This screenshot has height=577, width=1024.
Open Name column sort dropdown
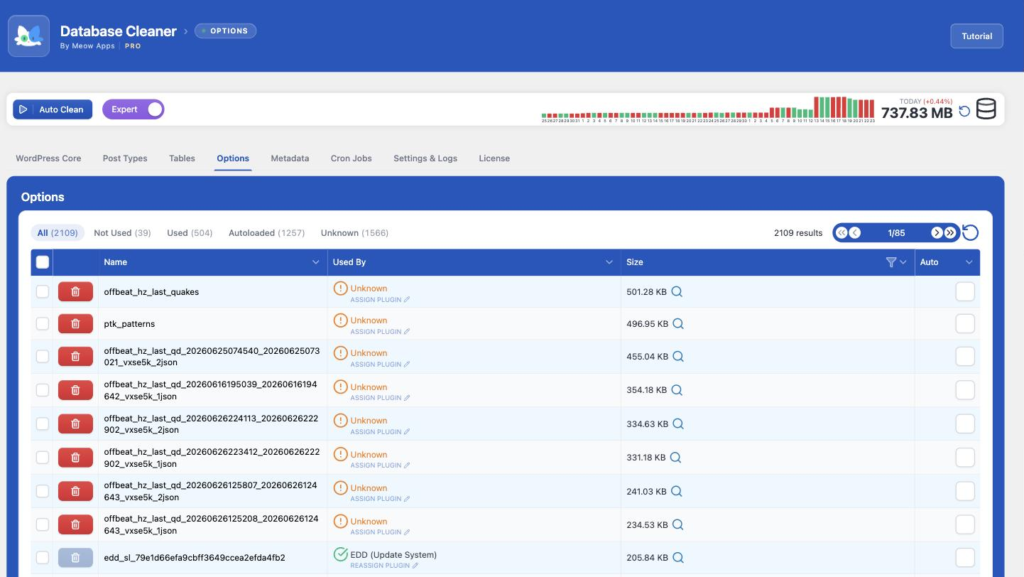315,262
